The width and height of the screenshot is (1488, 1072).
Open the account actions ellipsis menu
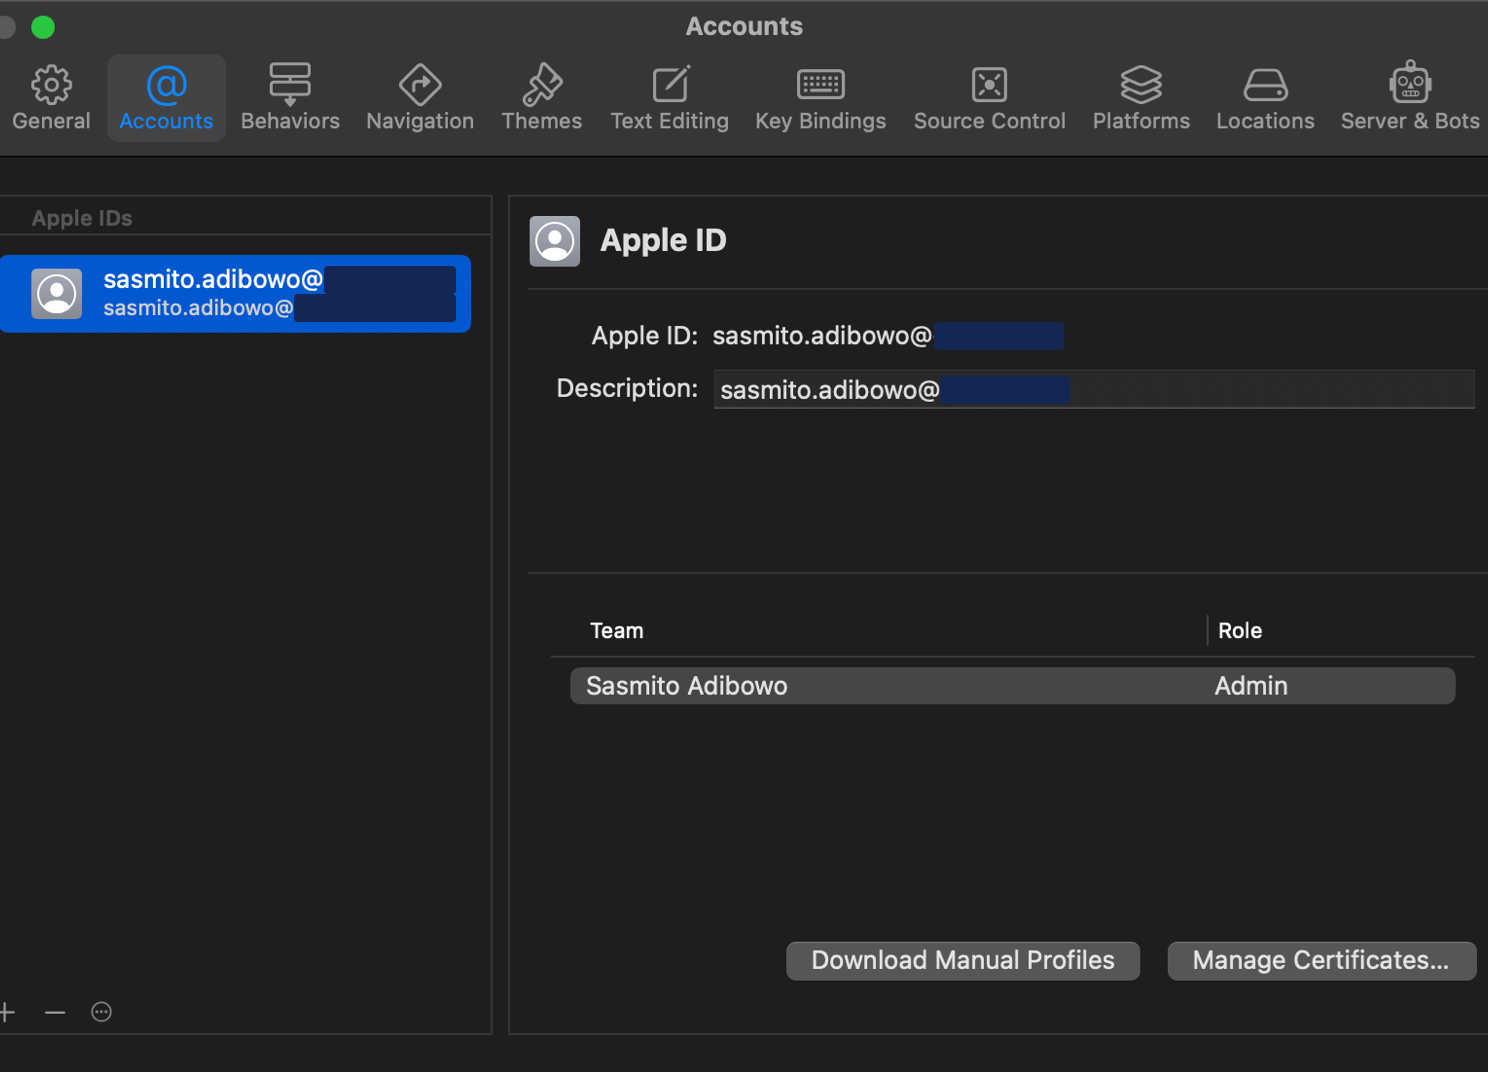tap(101, 1012)
